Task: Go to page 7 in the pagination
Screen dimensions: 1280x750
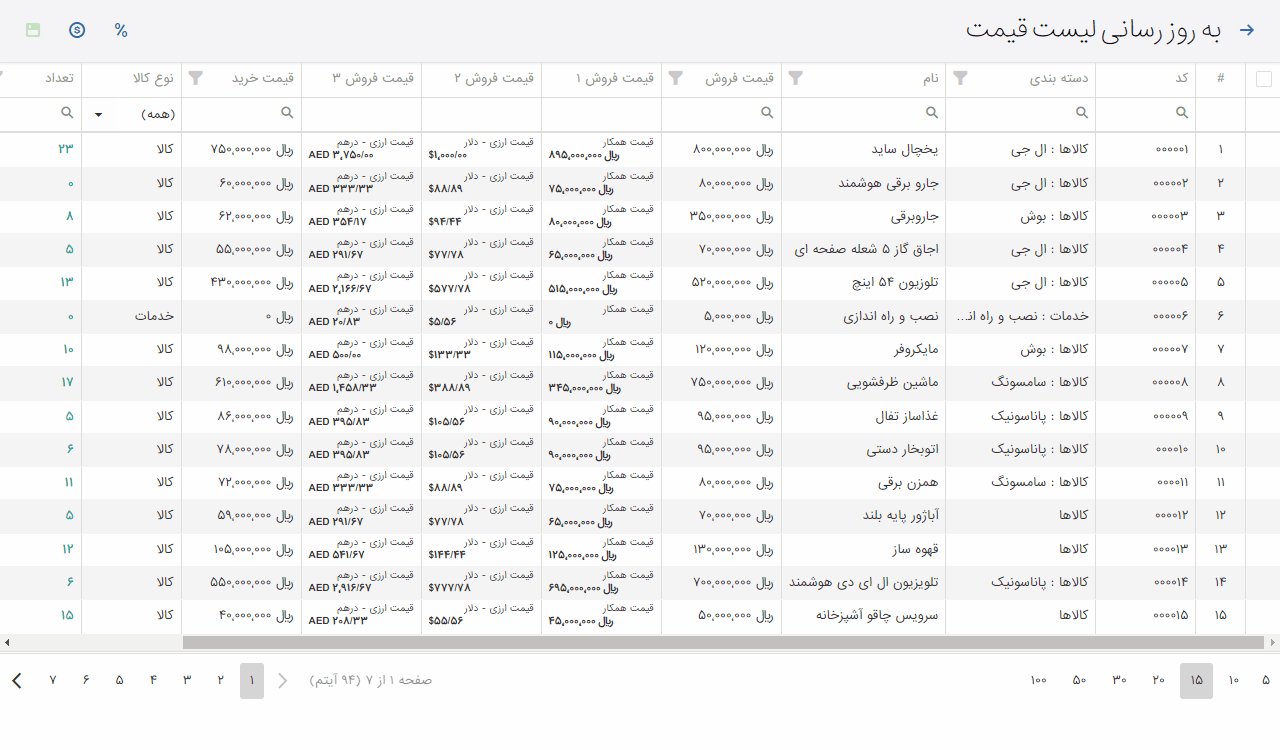Action: pos(53,680)
